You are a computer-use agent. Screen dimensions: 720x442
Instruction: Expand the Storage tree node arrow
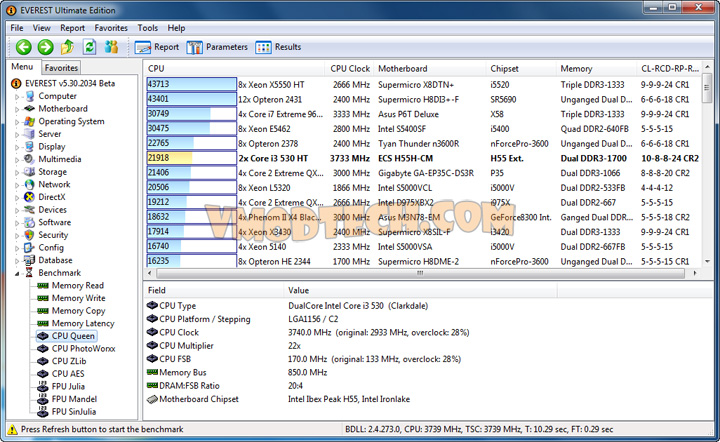(x=17, y=173)
